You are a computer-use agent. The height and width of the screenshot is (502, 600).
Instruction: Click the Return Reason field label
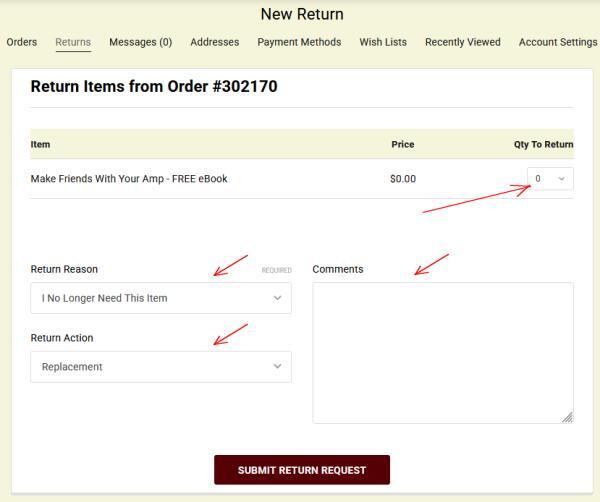(64, 269)
